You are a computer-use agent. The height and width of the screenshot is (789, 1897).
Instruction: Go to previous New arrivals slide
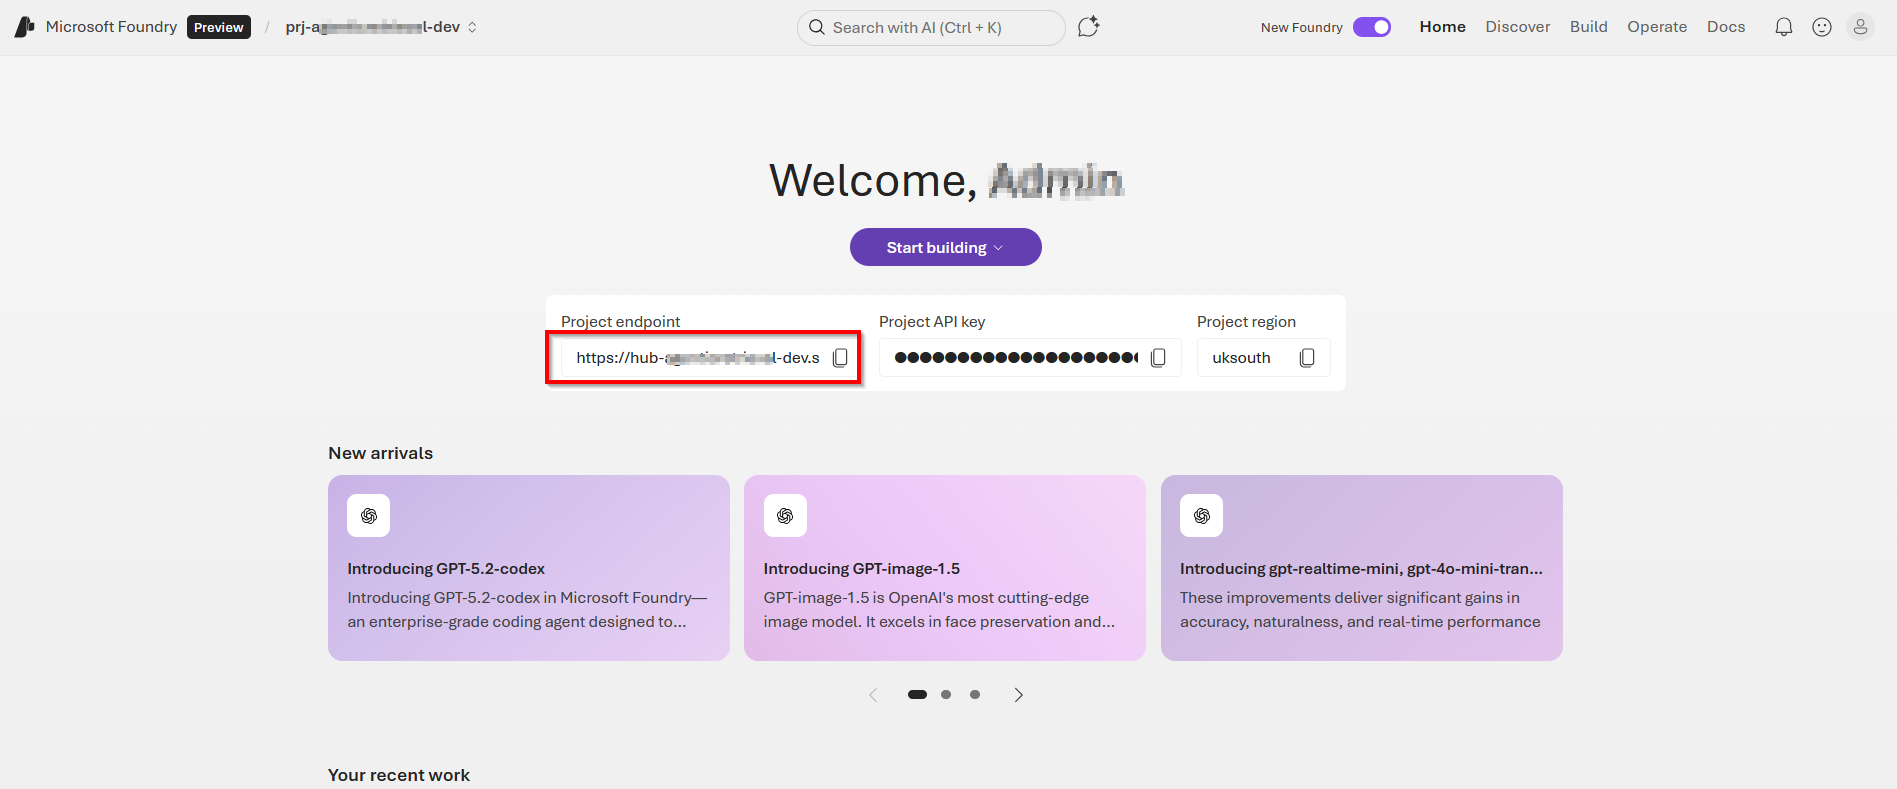[873, 695]
